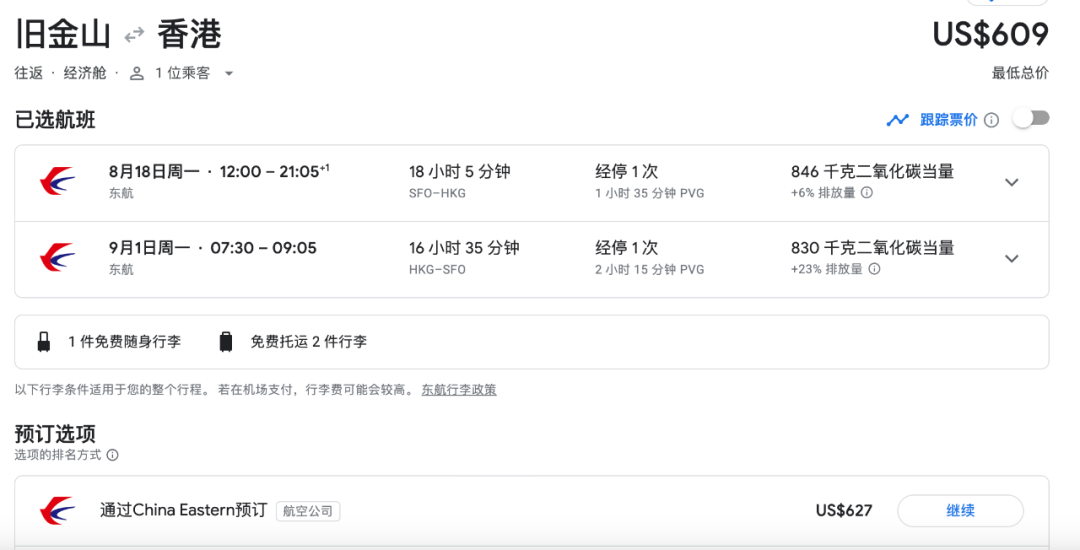Click the checked luggage suitcase icon
This screenshot has height=550, width=1080.
click(226, 342)
